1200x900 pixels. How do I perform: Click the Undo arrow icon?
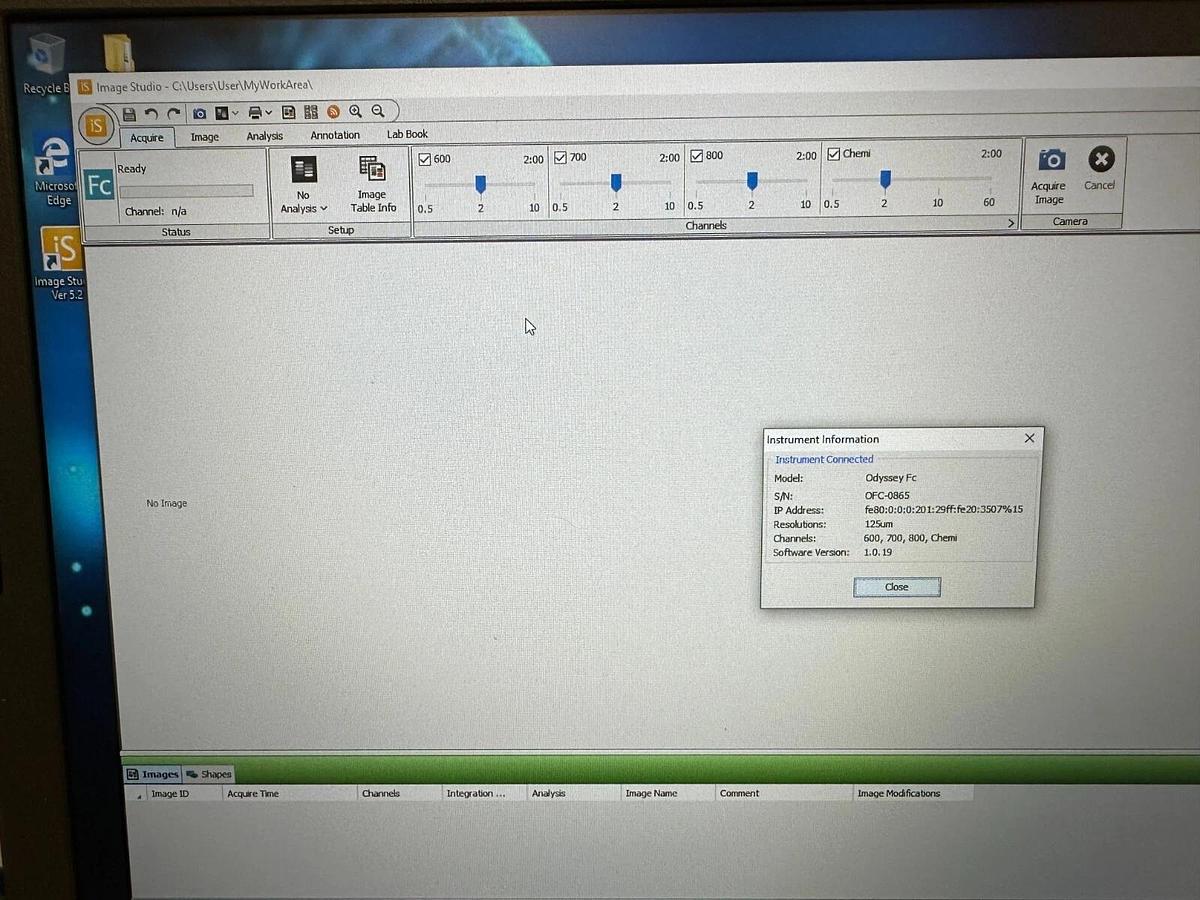point(151,113)
